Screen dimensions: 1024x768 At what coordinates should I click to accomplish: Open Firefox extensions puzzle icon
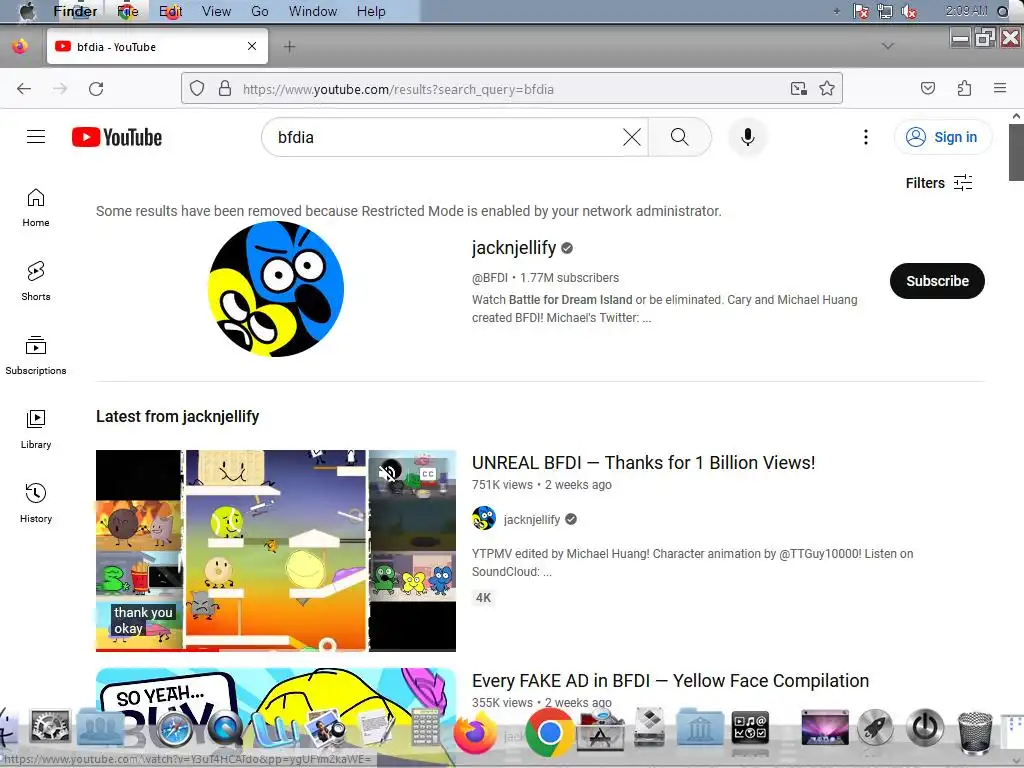tap(964, 88)
